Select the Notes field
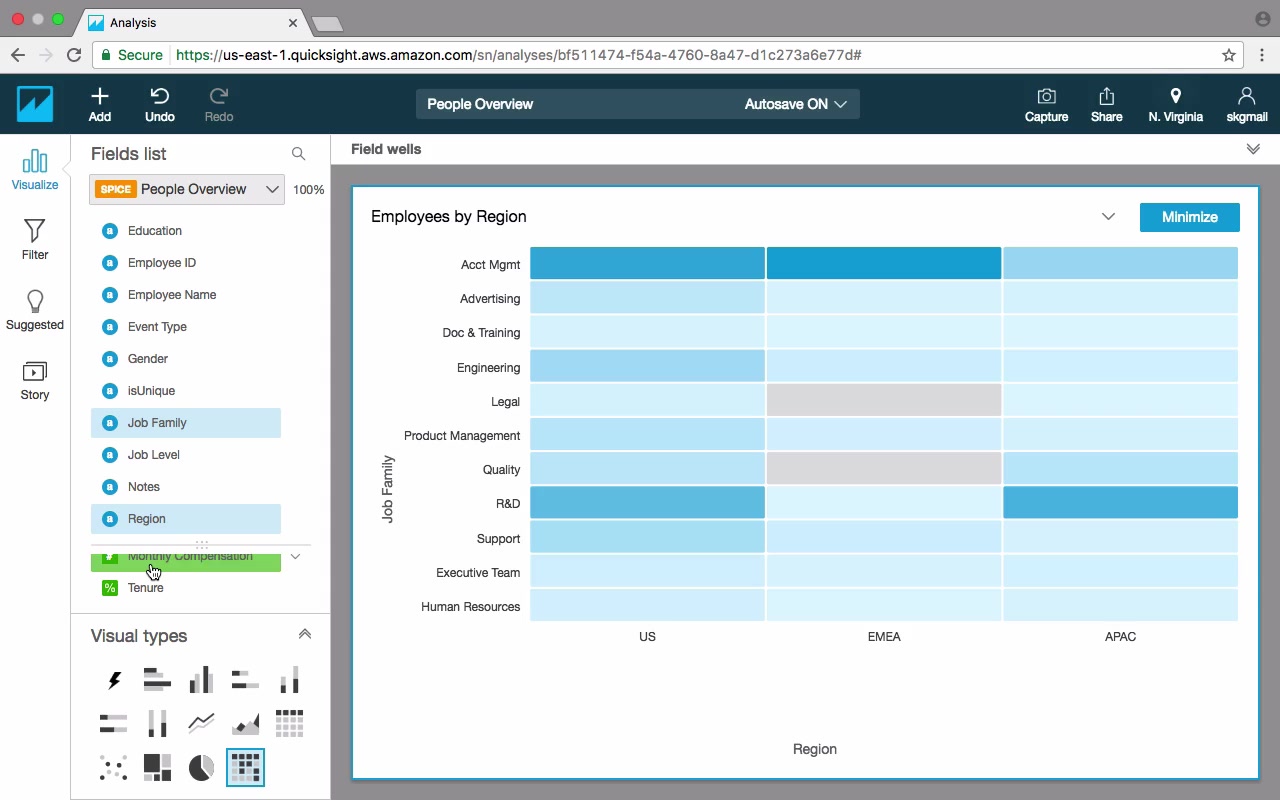This screenshot has width=1280, height=800. pyautogui.click(x=186, y=487)
